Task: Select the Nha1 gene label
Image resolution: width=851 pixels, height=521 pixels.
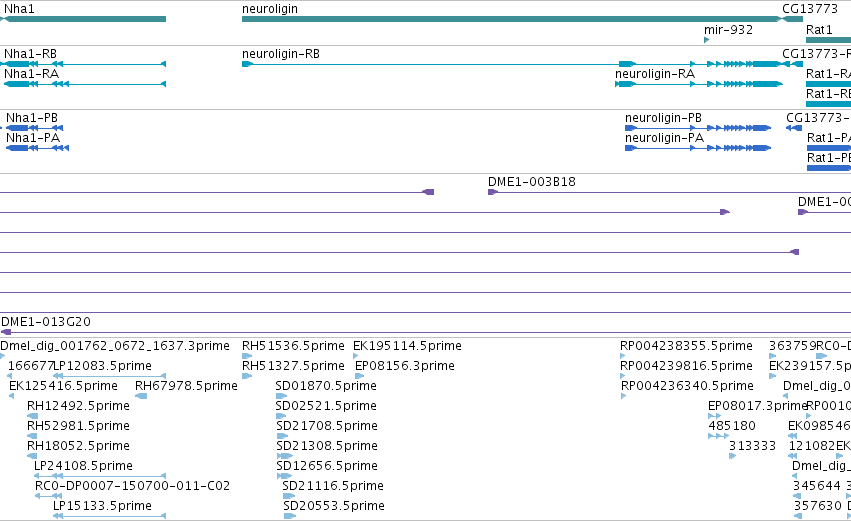Action: (x=19, y=9)
